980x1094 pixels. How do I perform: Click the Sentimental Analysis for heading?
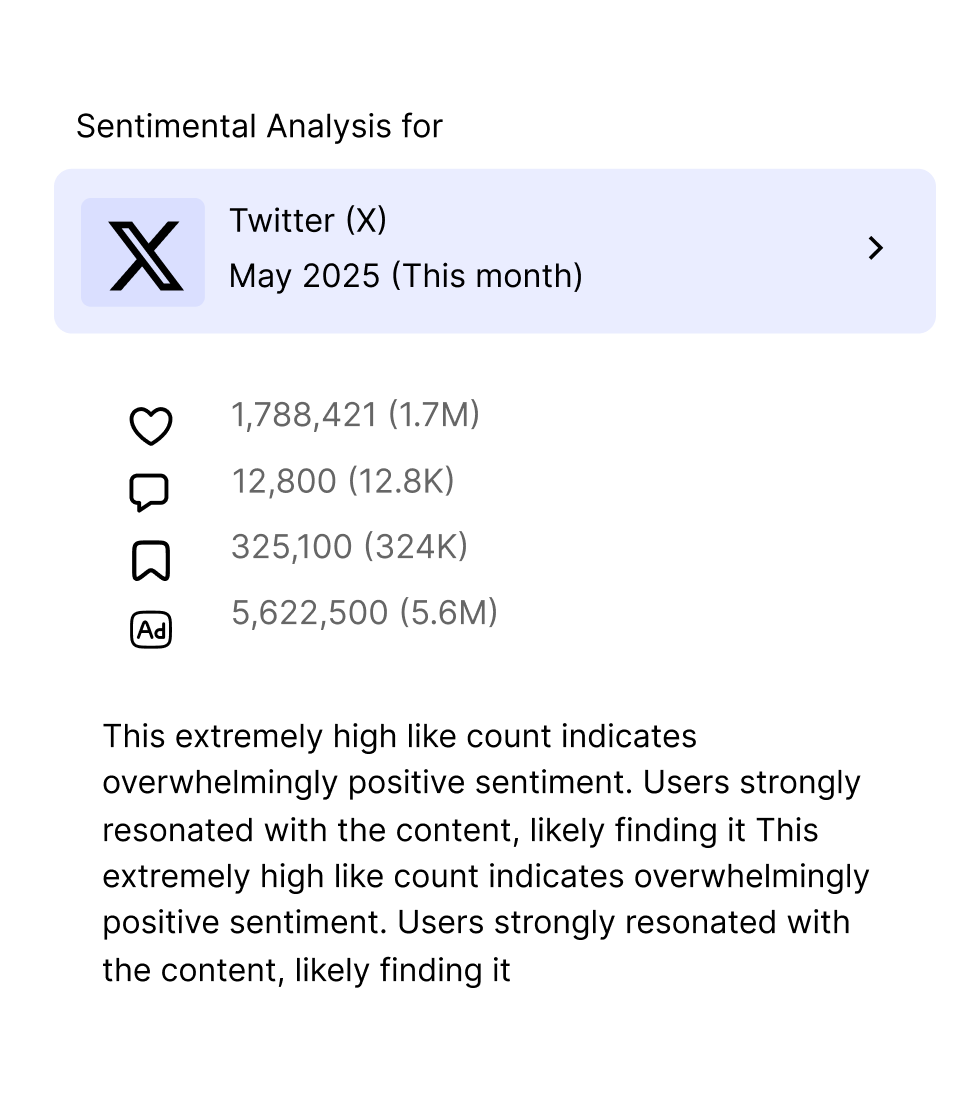click(x=259, y=127)
